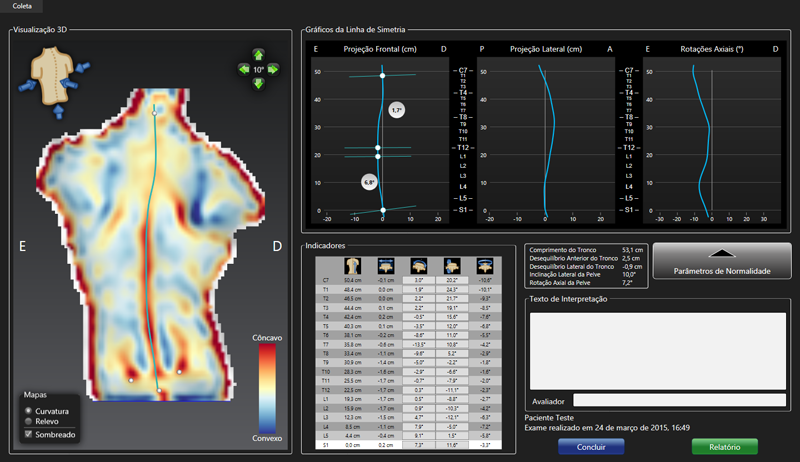This screenshot has height=462, width=800.
Task: Click the green Relatório button
Action: (x=724, y=447)
